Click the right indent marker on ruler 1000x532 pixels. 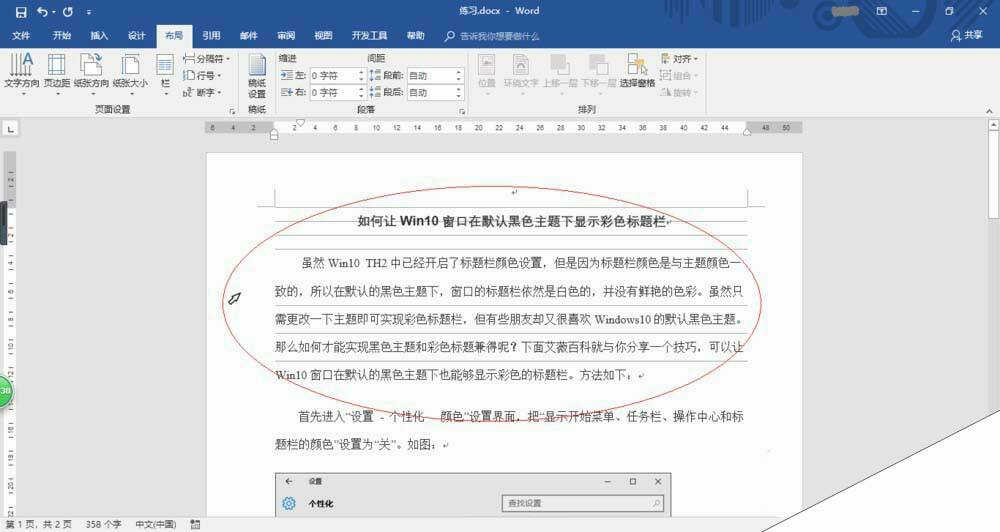pos(747,132)
